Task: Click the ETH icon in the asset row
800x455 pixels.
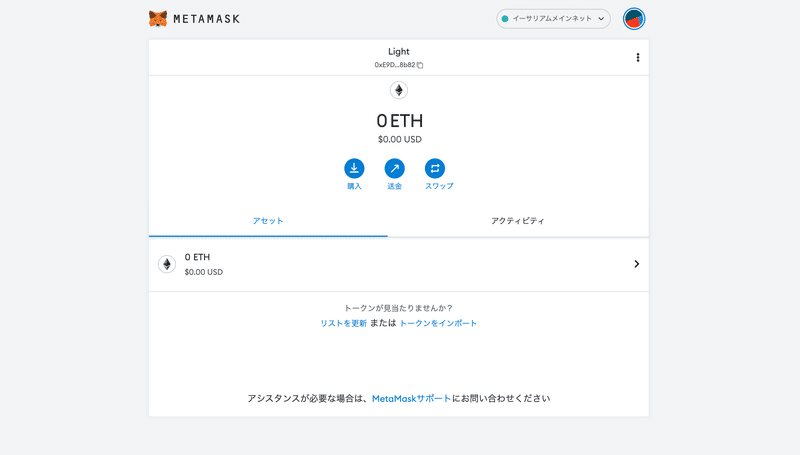Action: 167,264
